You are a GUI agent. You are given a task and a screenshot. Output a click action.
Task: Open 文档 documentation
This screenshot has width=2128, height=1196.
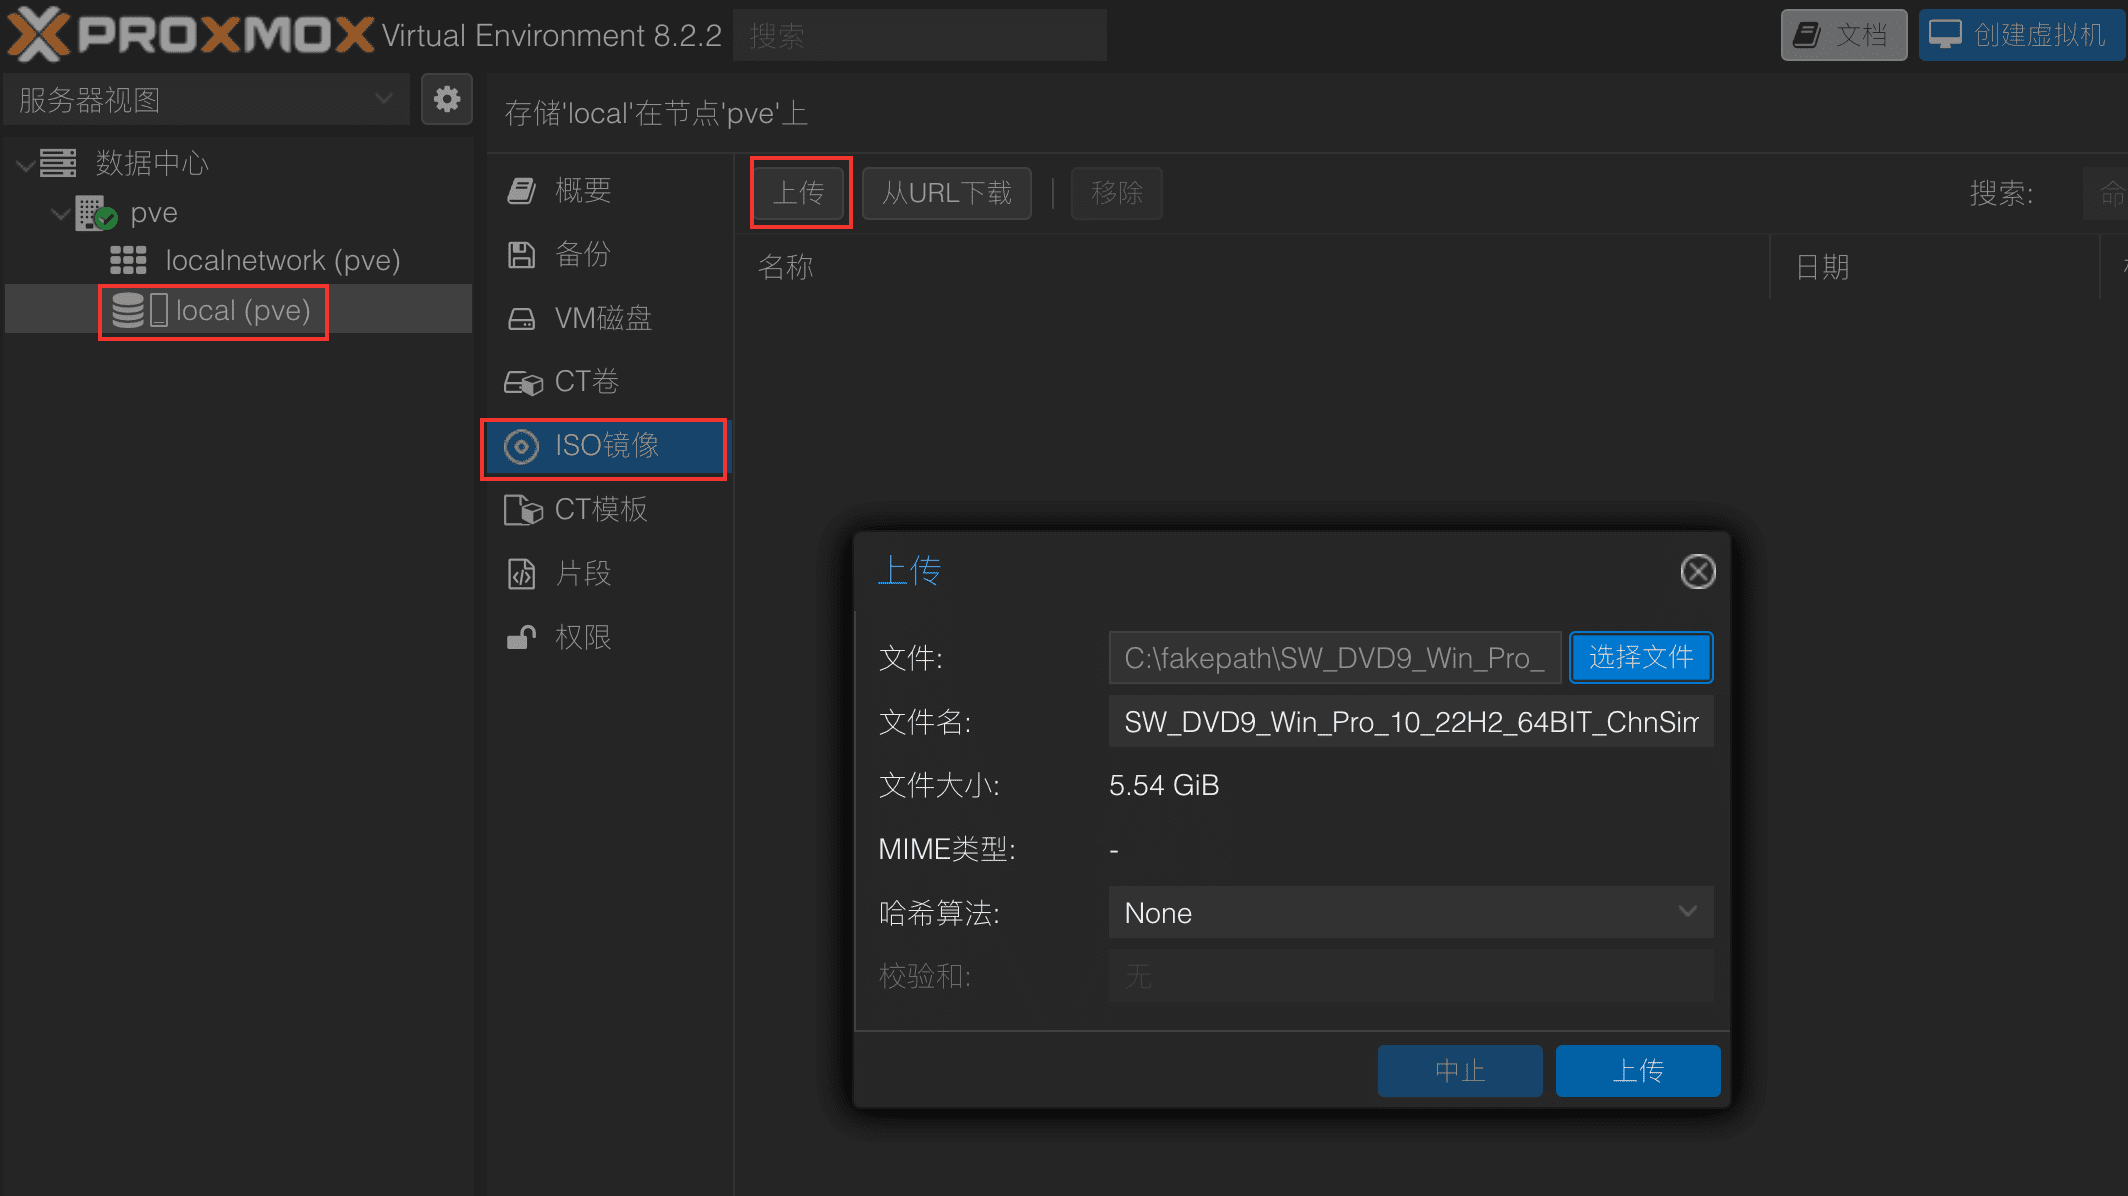[1844, 35]
